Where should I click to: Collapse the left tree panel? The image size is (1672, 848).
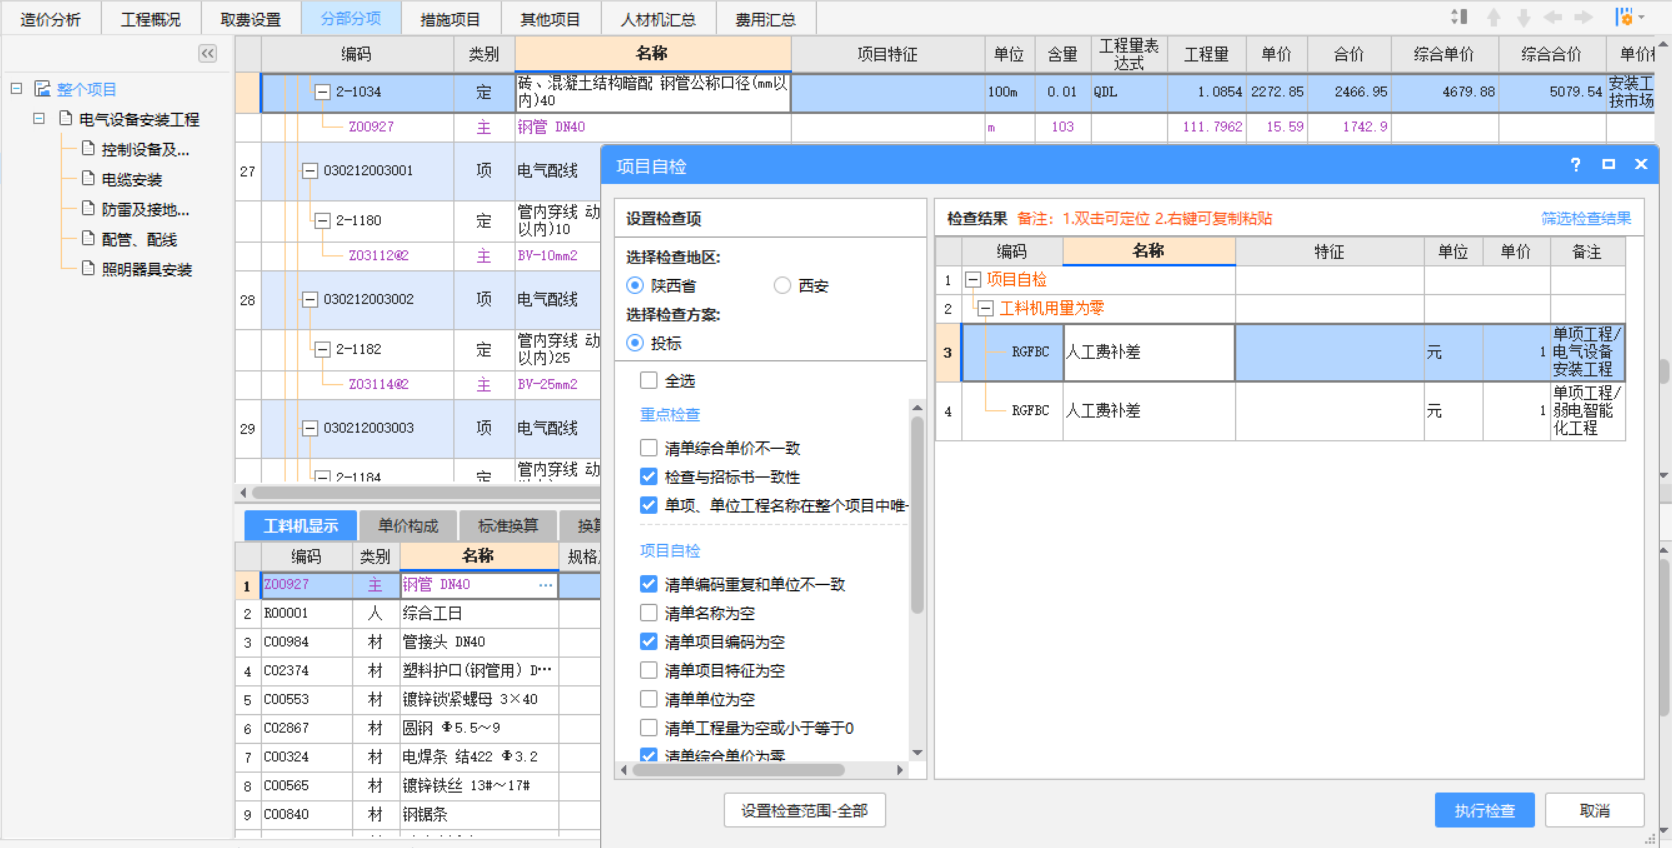tap(207, 53)
